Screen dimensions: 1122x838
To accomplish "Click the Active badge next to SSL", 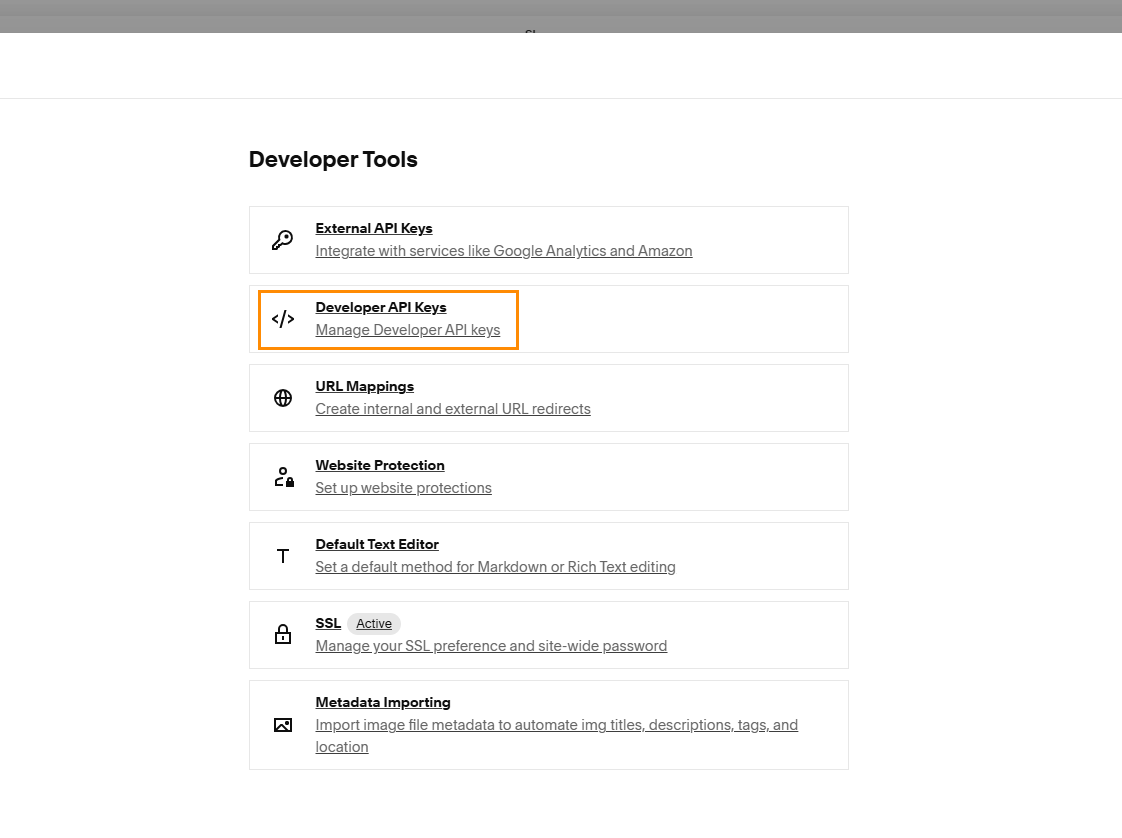I will [x=374, y=624].
